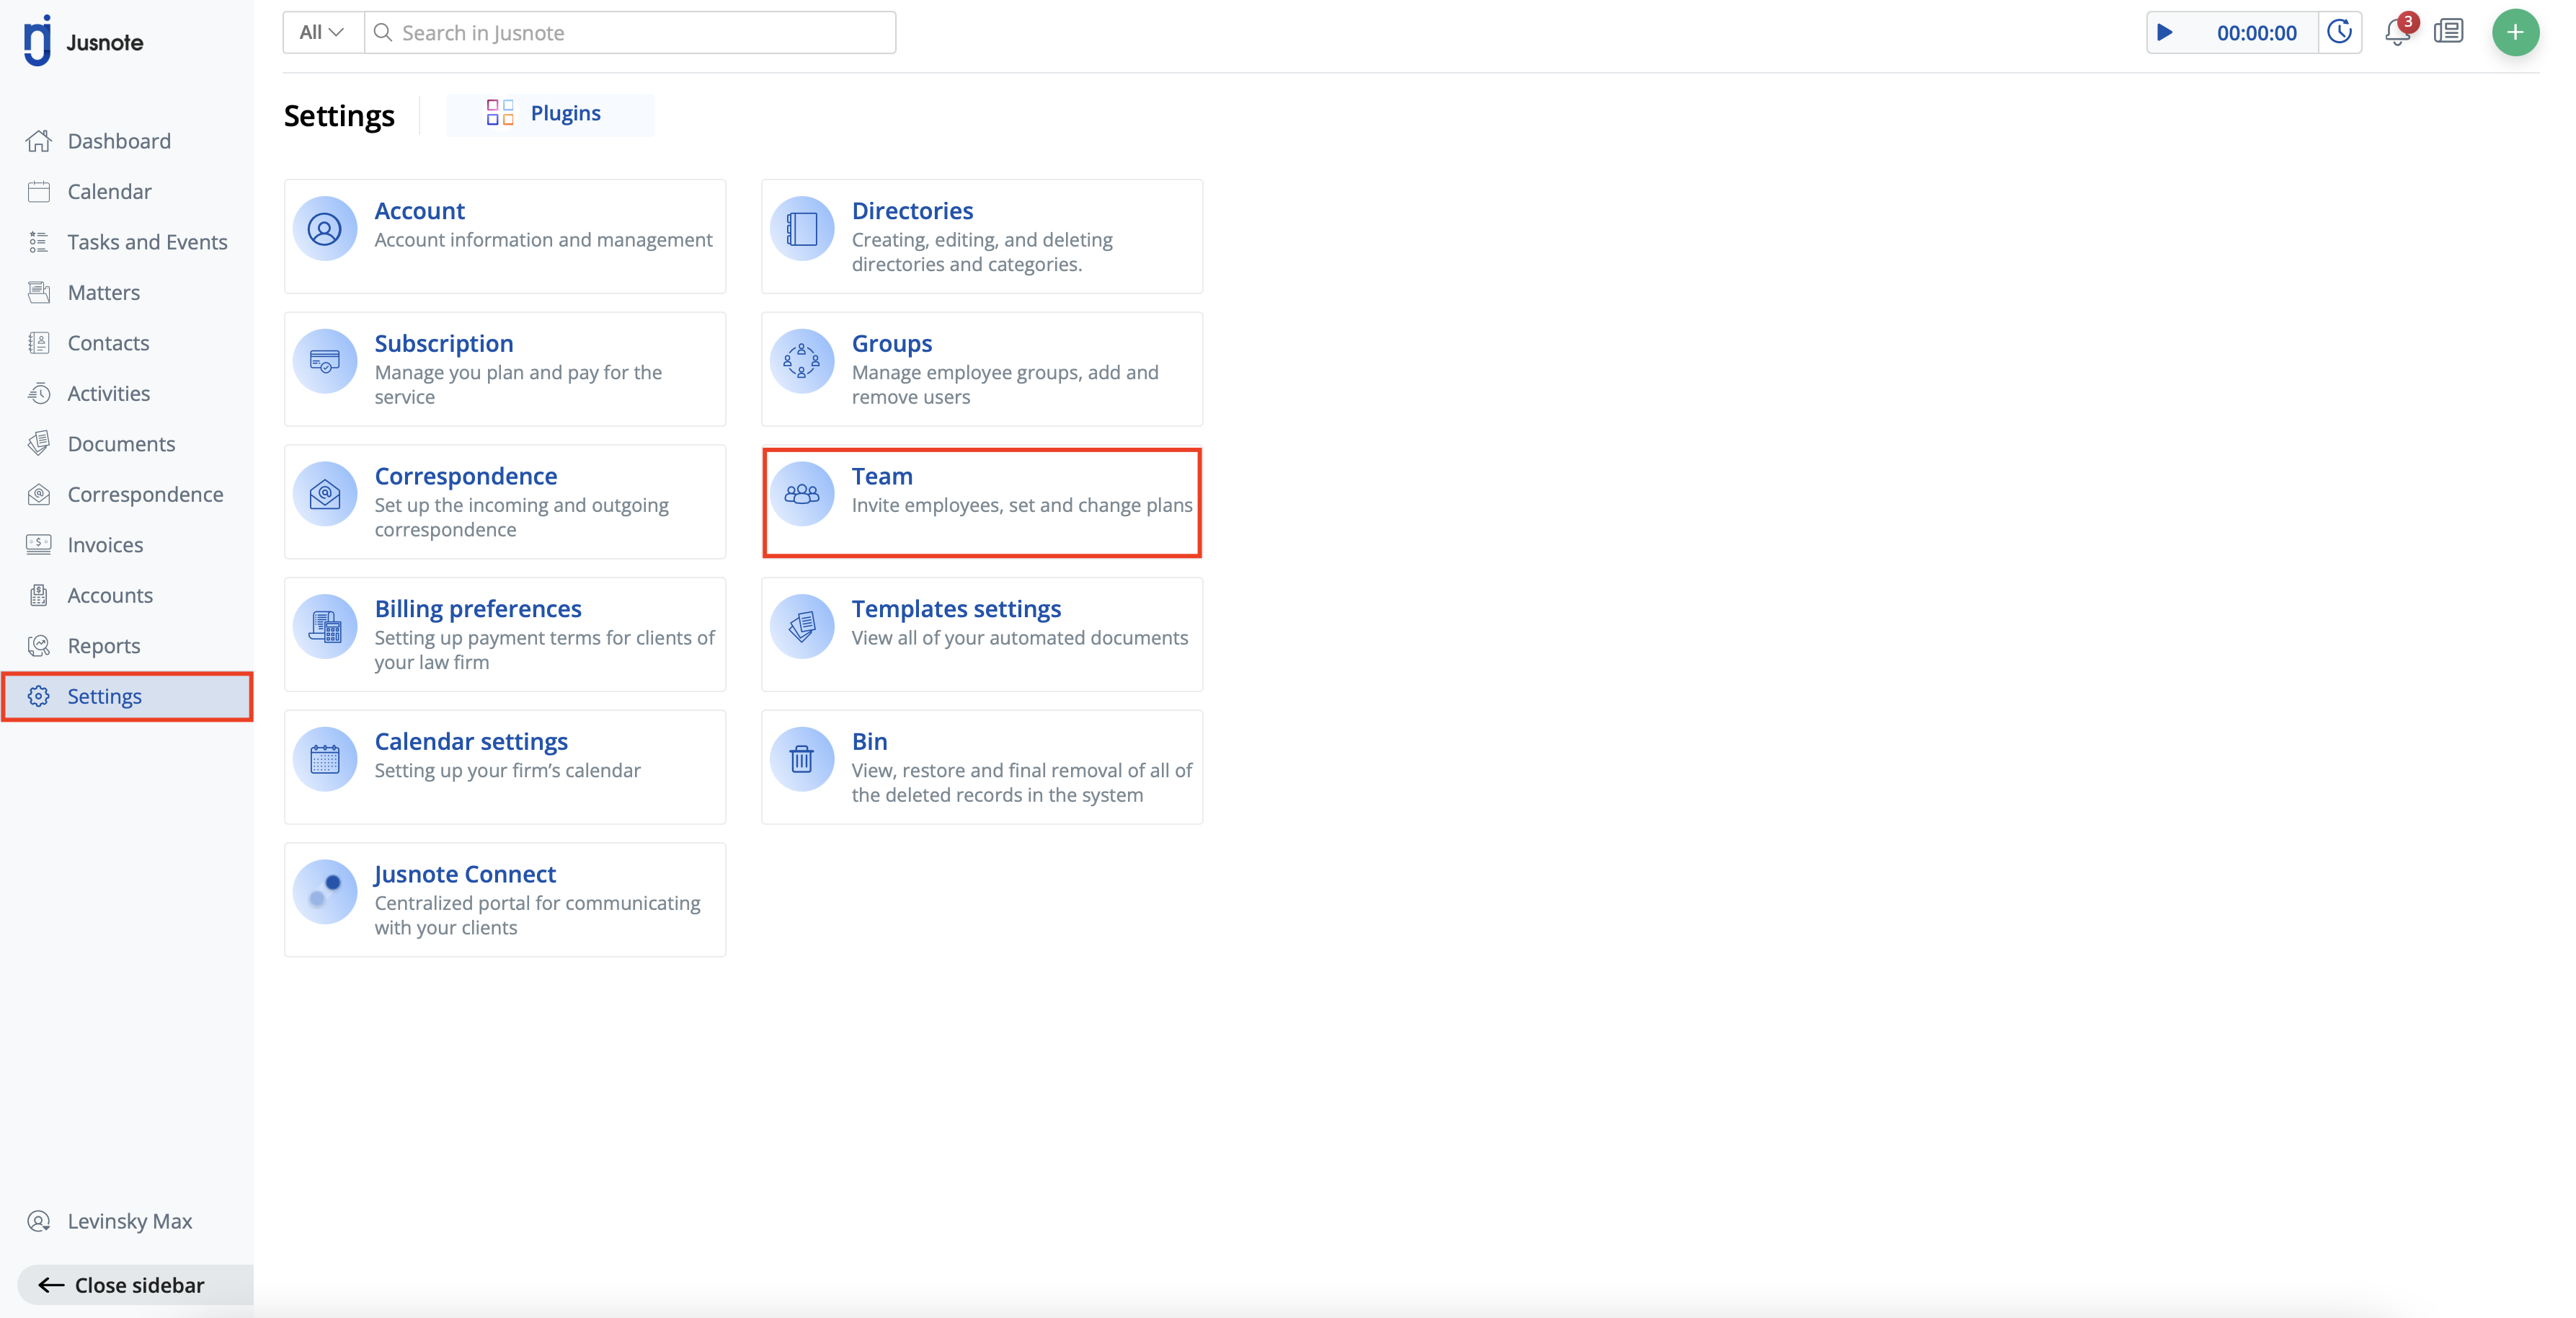This screenshot has width=2576, height=1318.
Task: Click the Jusnote Connect dots icon
Action: tap(325, 892)
